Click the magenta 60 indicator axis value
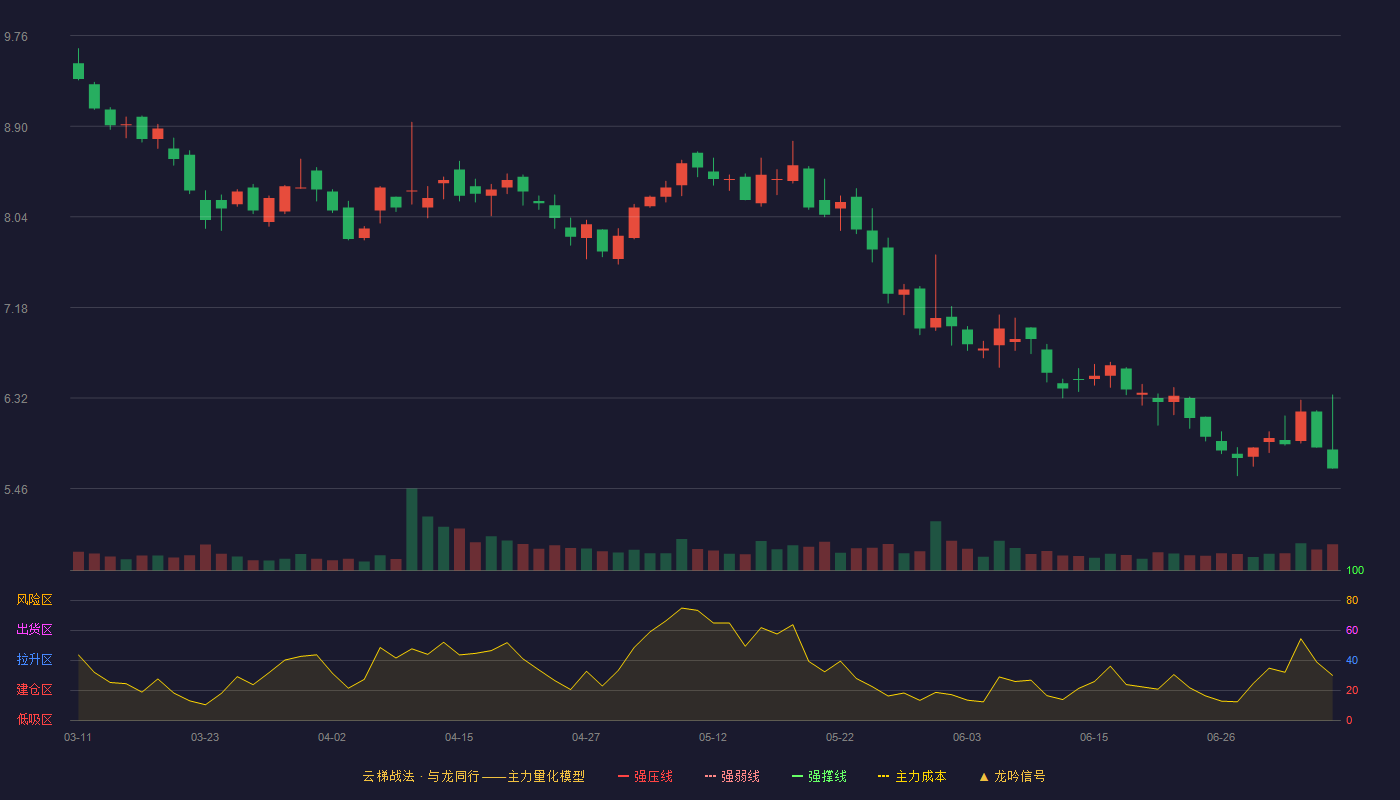Screen dimensions: 1400x800 click(1352, 631)
